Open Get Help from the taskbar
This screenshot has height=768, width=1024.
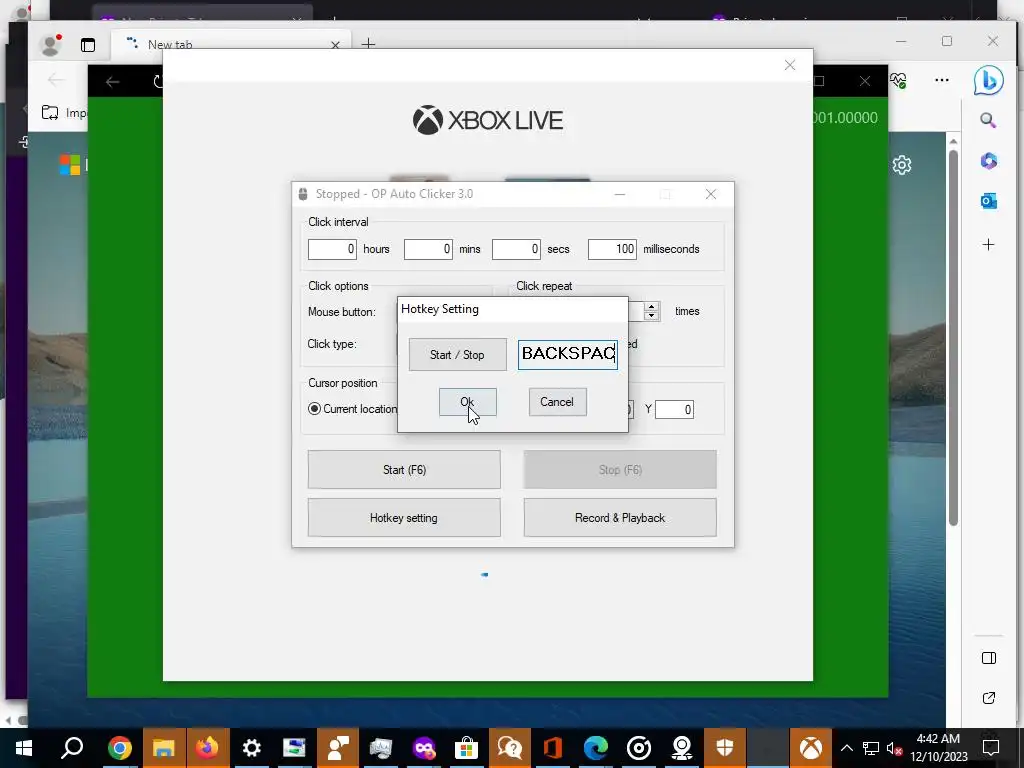[509, 748]
